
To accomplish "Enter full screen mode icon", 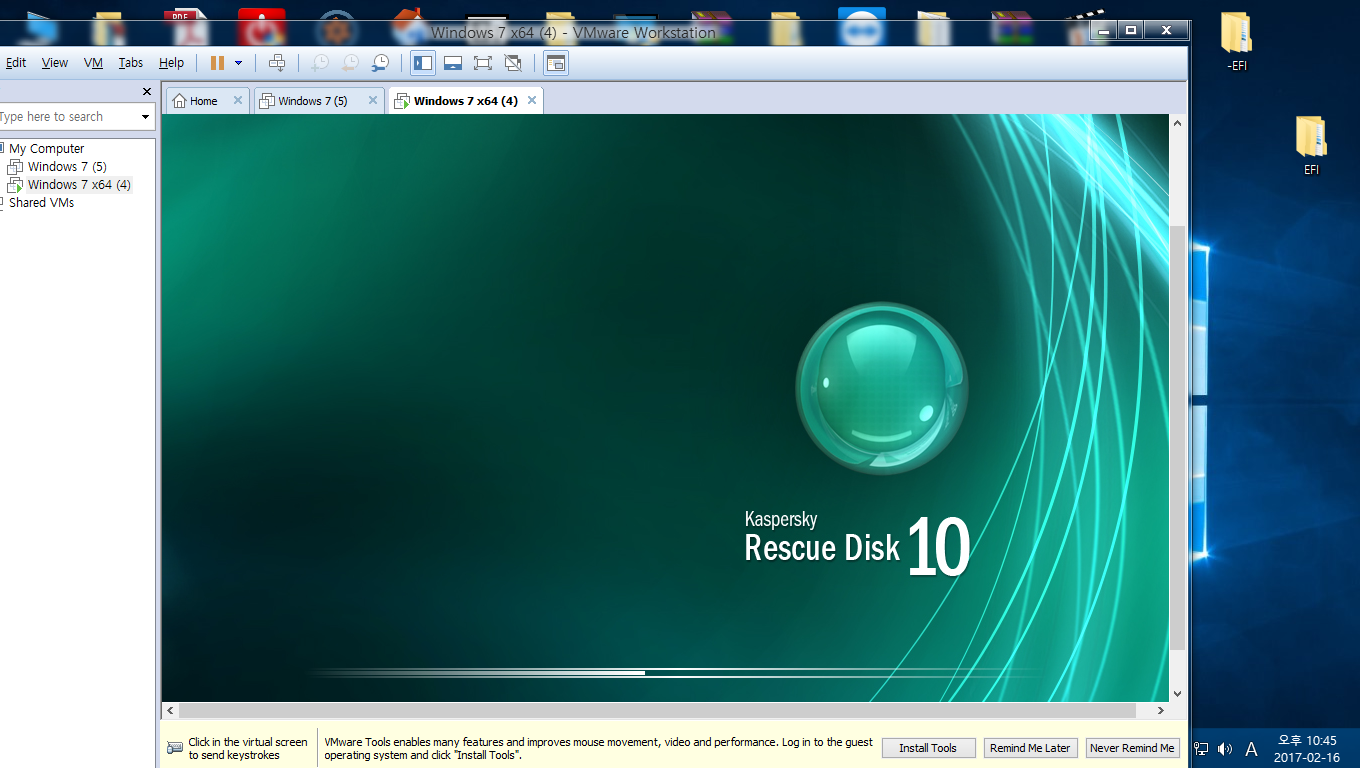I will [483, 63].
